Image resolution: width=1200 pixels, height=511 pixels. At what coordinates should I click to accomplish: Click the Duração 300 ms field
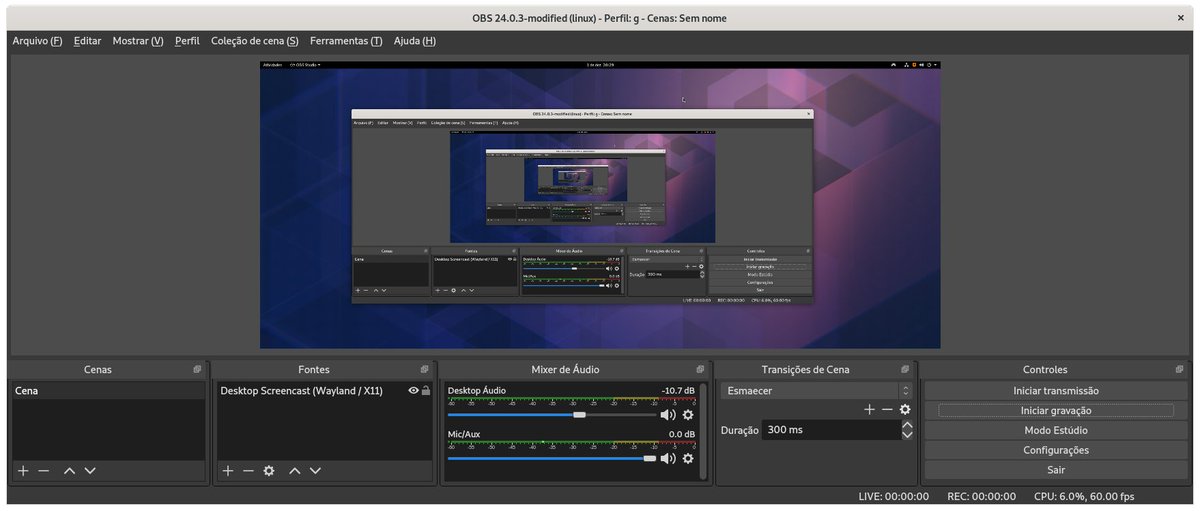[x=830, y=430]
